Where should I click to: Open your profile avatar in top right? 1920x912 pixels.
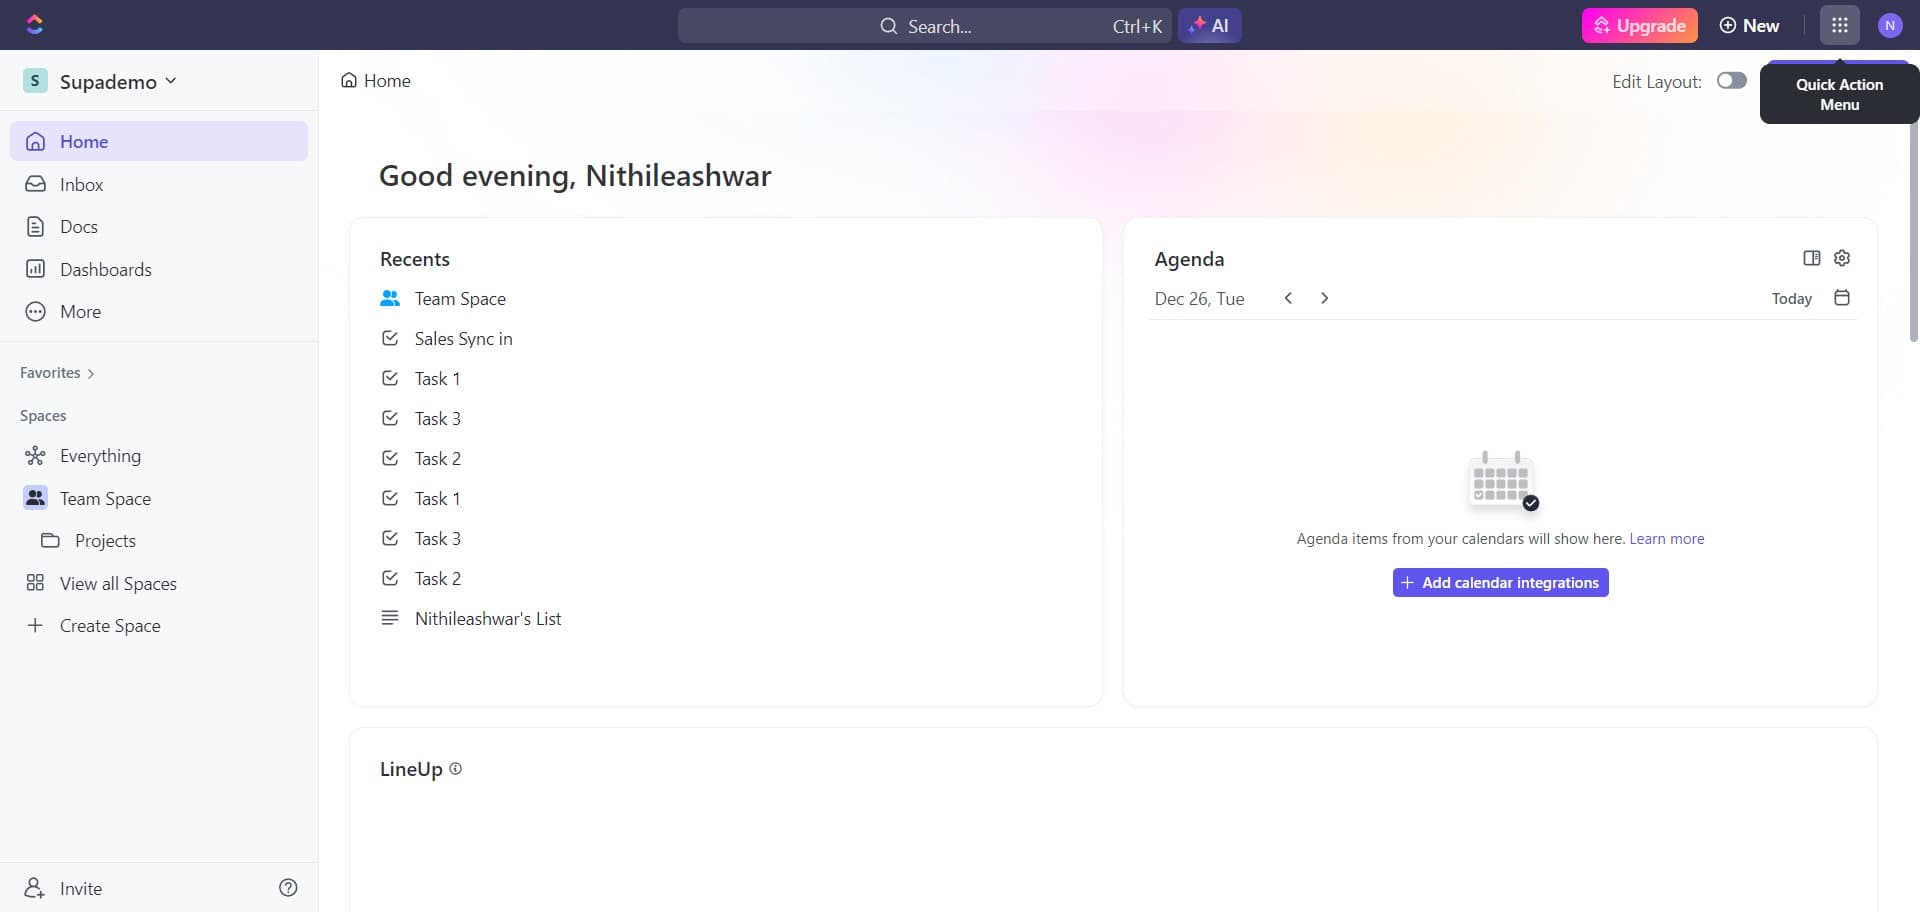point(1890,25)
